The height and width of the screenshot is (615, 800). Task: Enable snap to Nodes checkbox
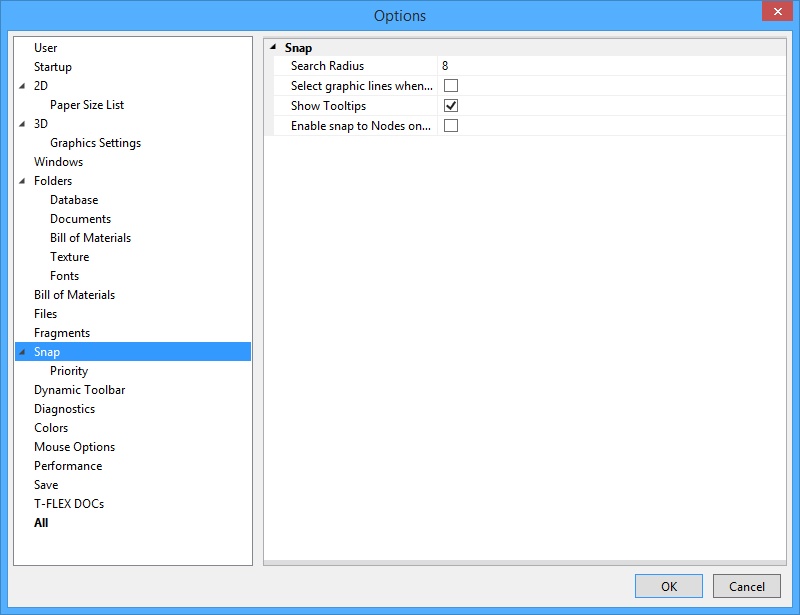[x=450, y=124]
